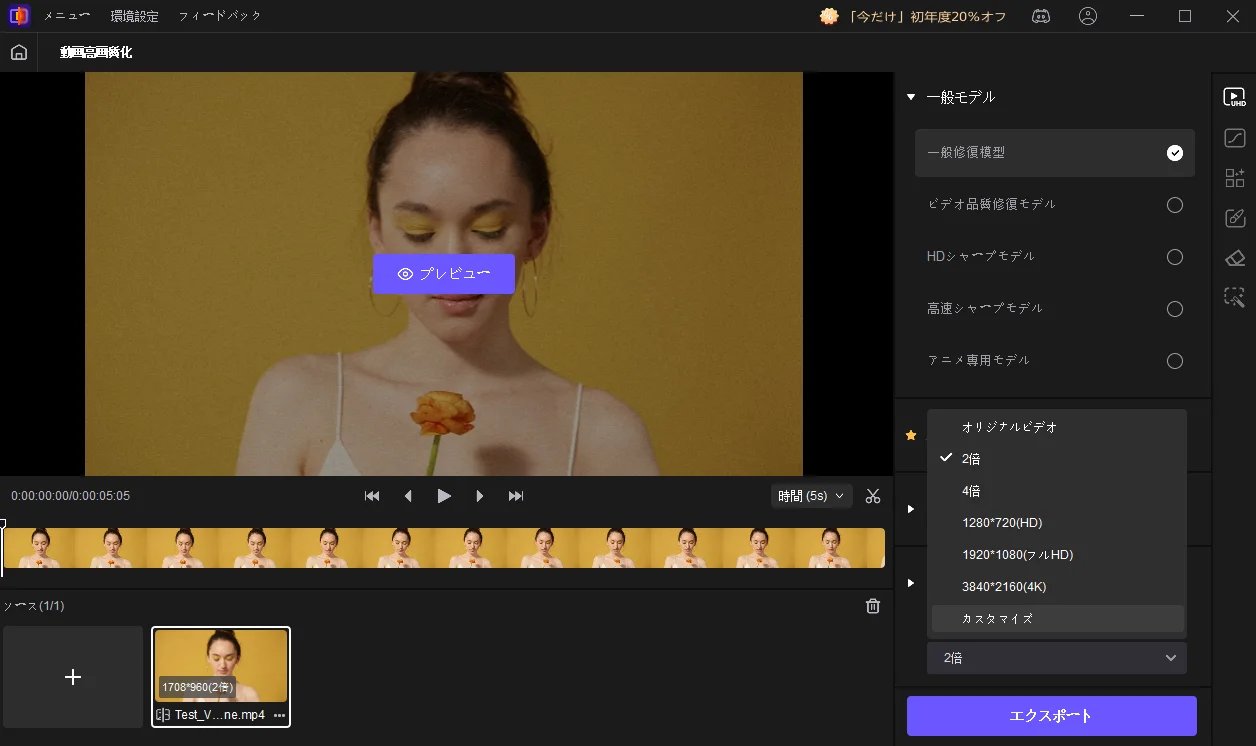Open the account profile icon
1256x746 pixels.
click(x=1088, y=16)
